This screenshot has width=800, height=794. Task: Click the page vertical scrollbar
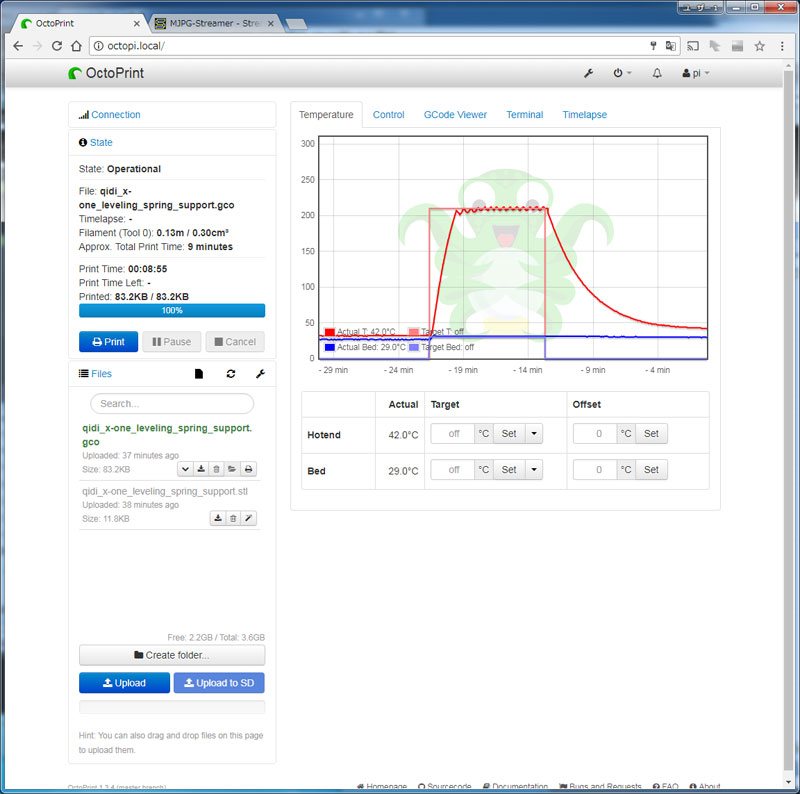[x=788, y=418]
